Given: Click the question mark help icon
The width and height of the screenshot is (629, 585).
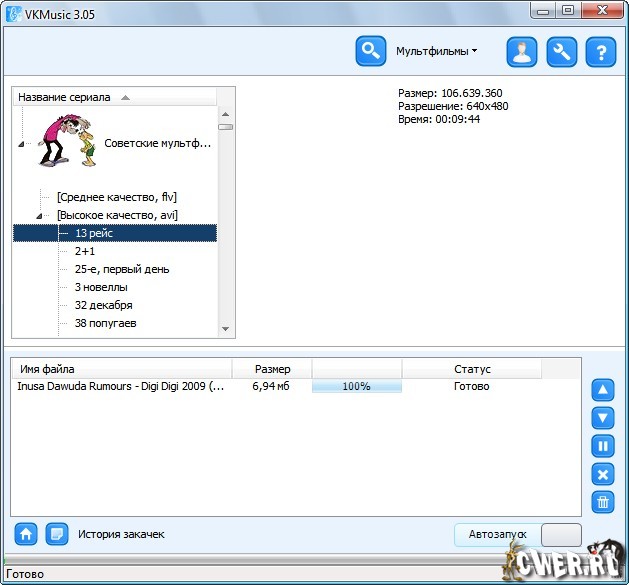Looking at the screenshot, I should (x=600, y=52).
